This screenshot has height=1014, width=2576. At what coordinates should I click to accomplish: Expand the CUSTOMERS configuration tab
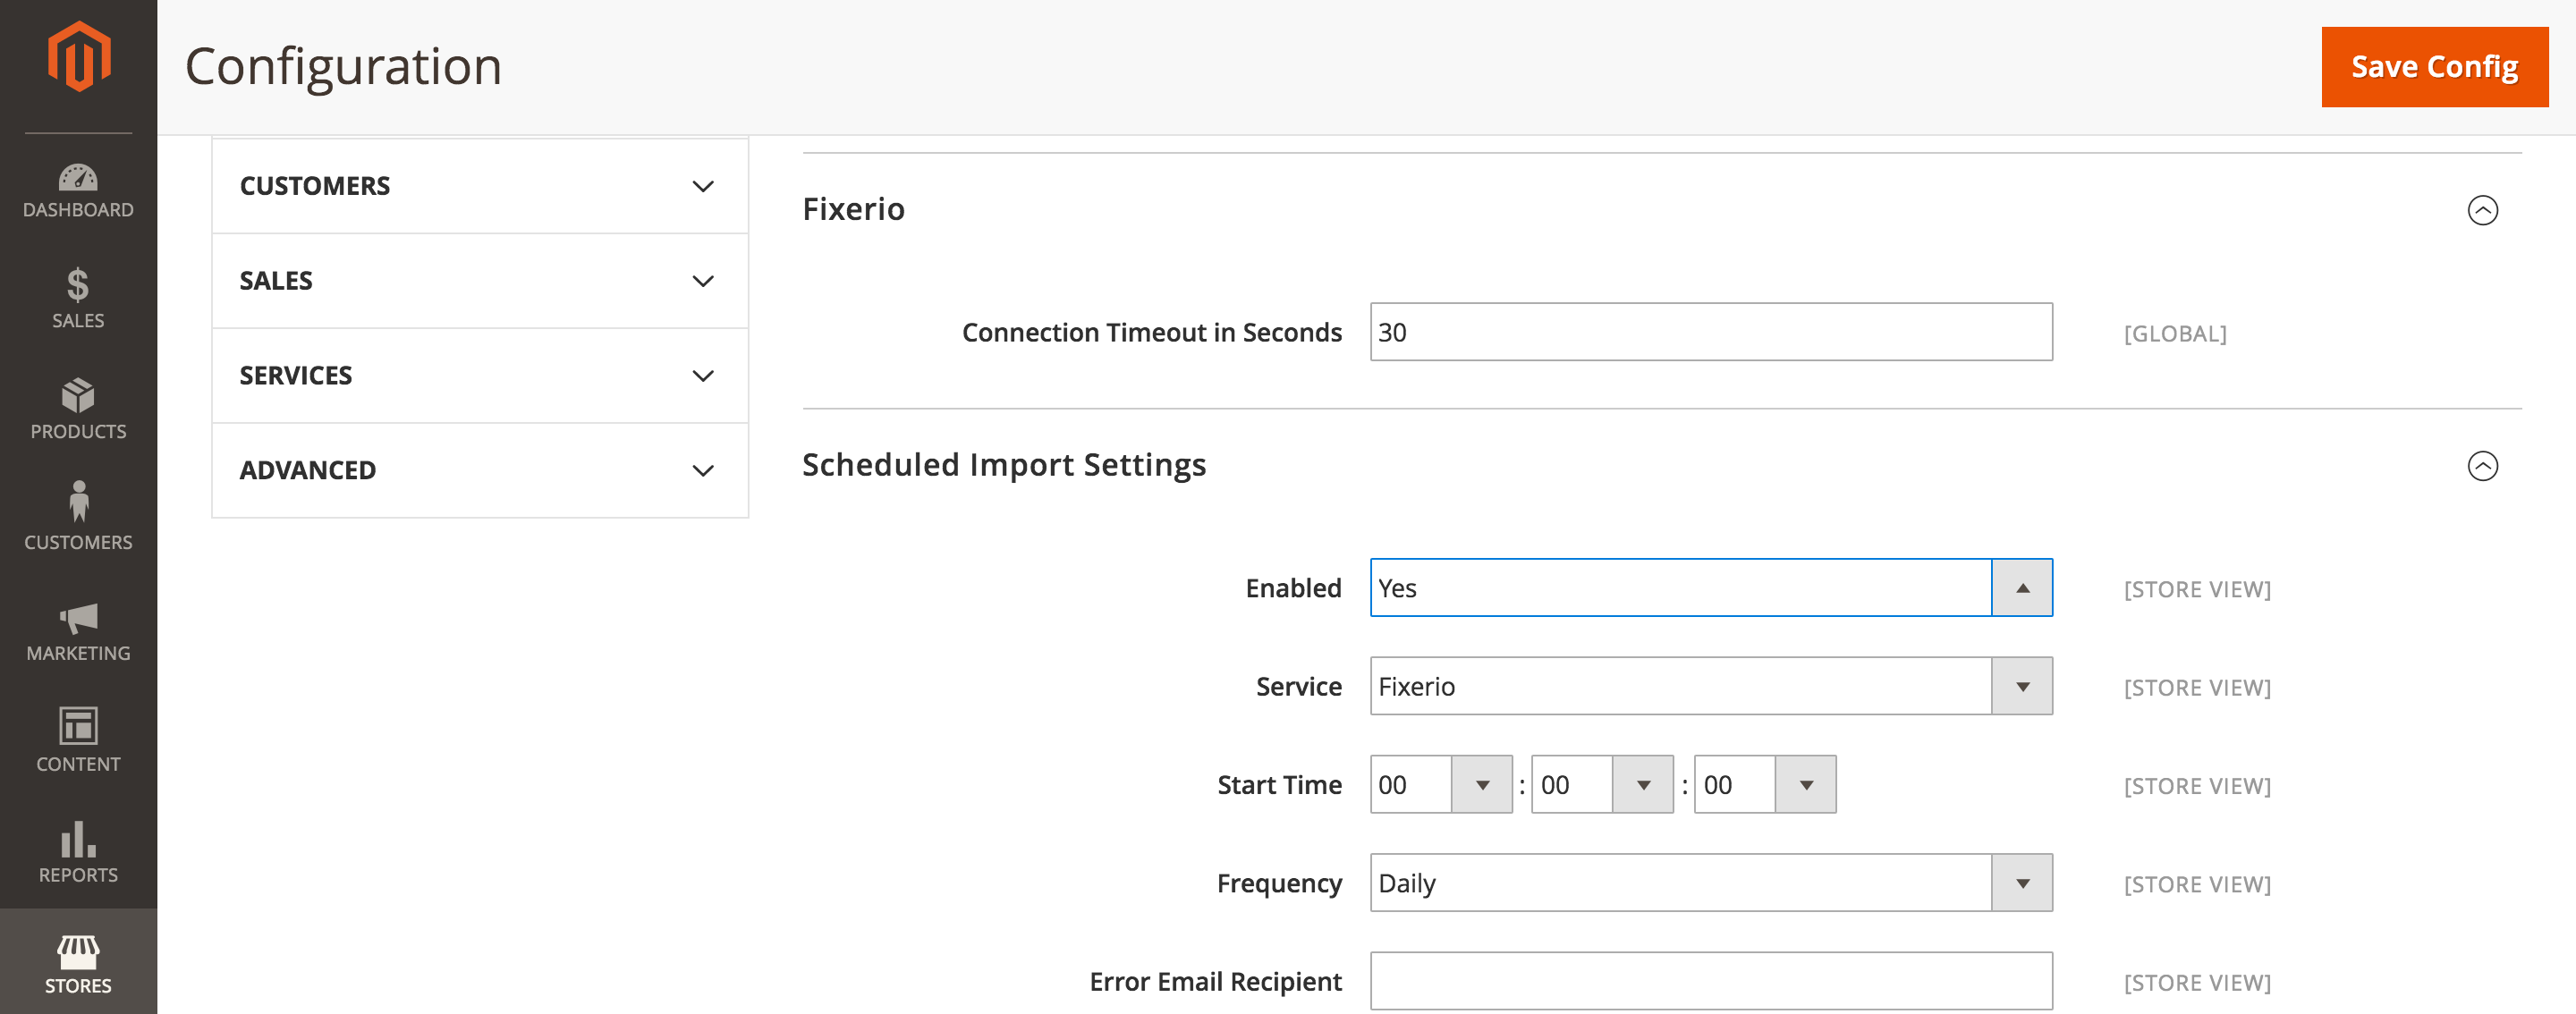[479, 186]
